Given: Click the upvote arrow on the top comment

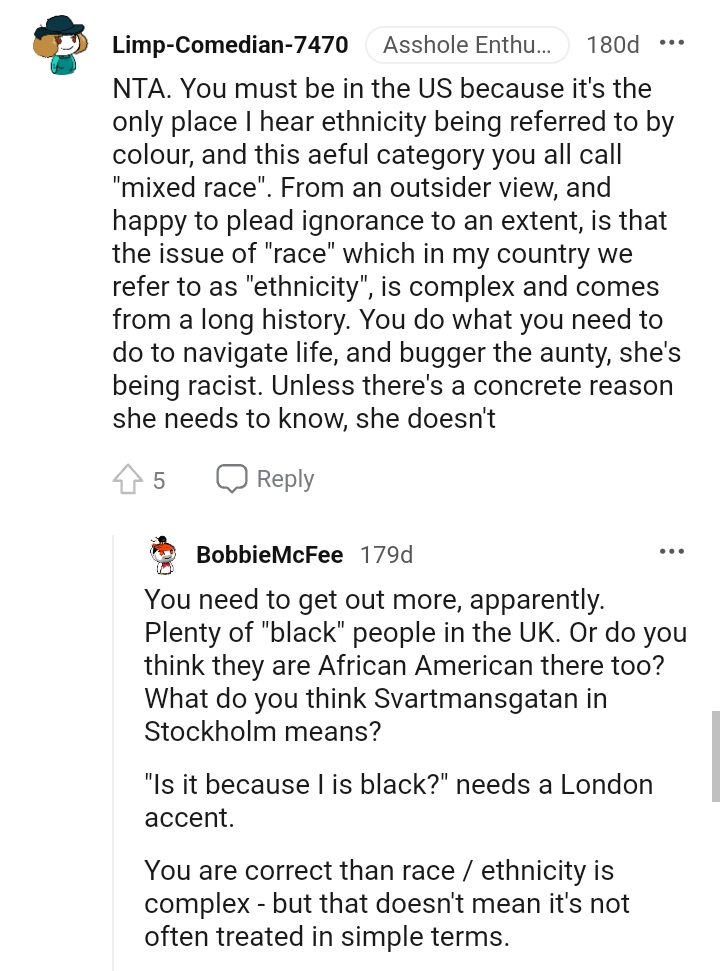Looking at the screenshot, I should (x=129, y=479).
